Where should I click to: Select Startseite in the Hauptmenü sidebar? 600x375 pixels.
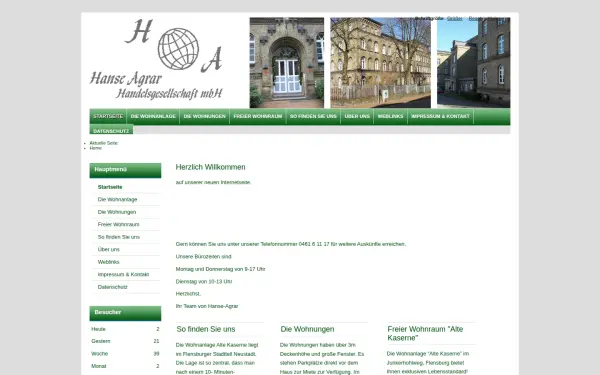point(110,187)
